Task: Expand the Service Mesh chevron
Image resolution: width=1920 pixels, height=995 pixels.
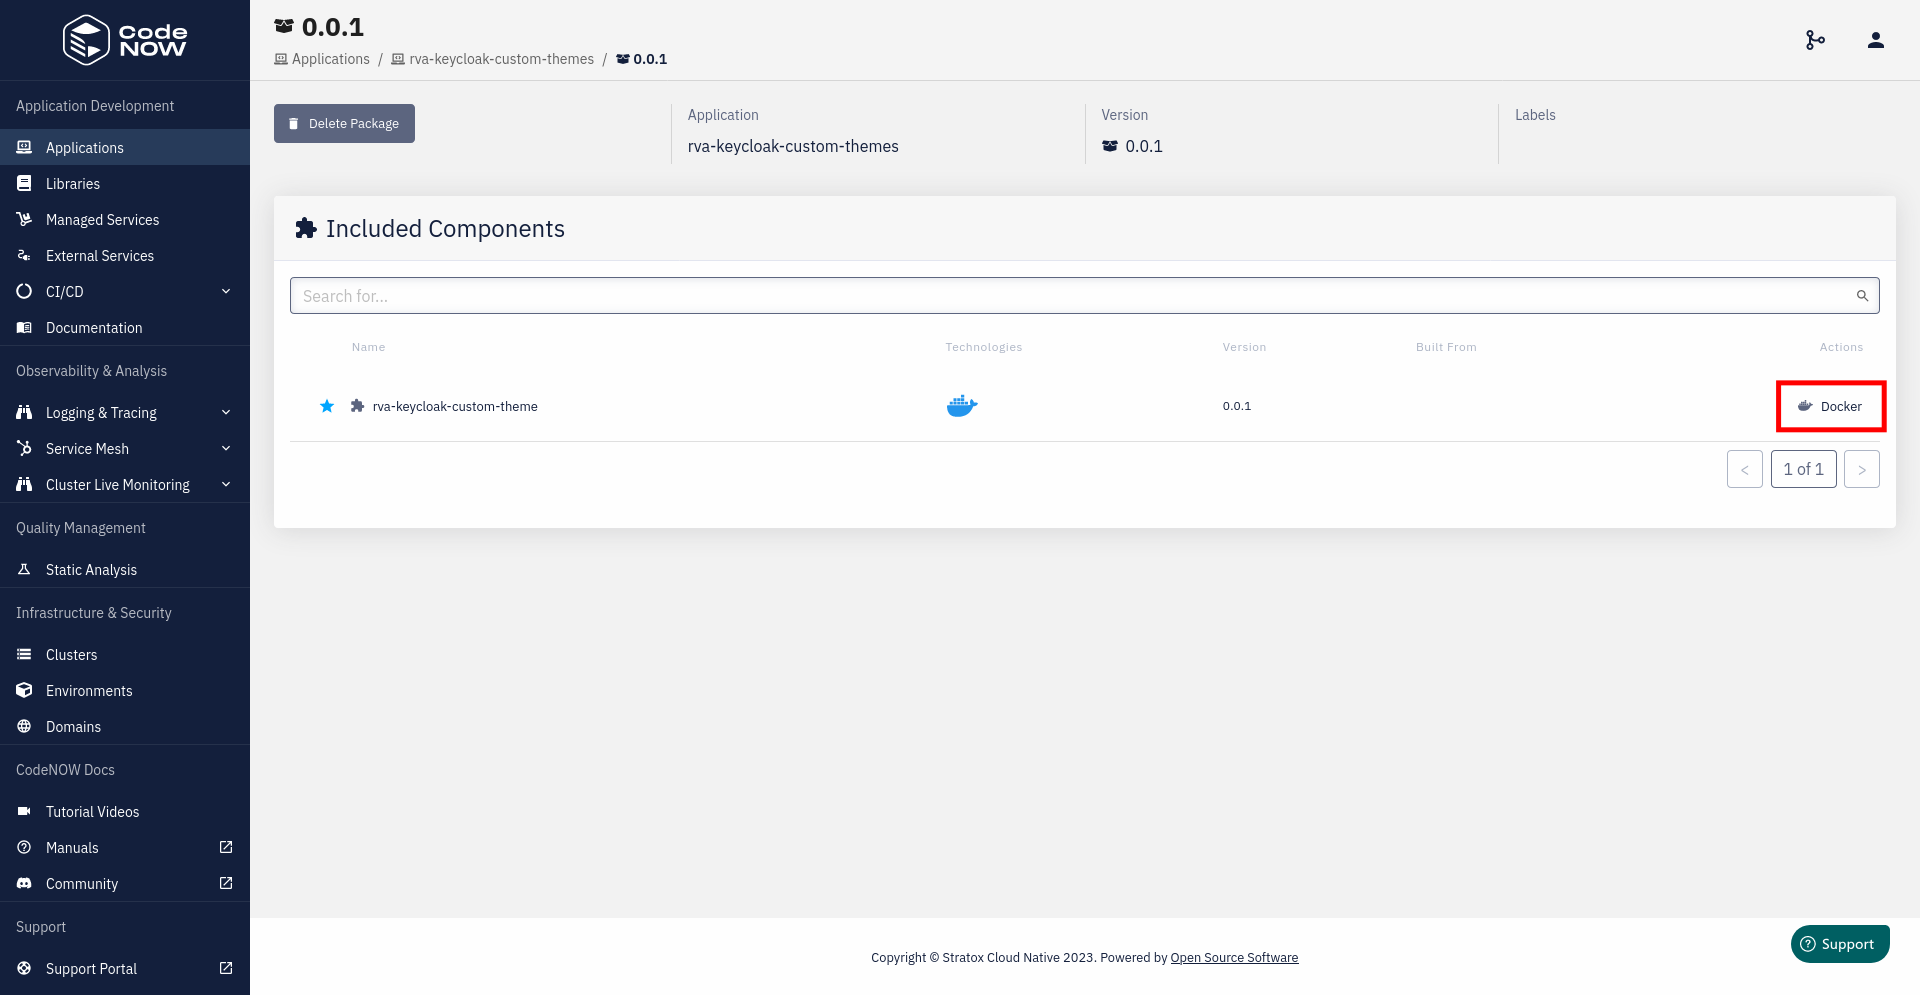Action: click(x=226, y=448)
